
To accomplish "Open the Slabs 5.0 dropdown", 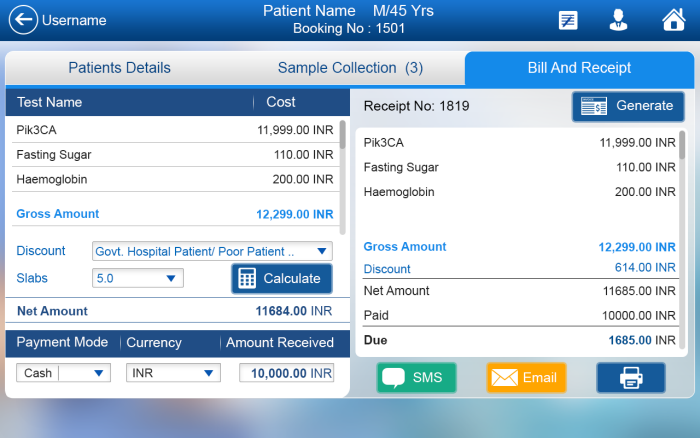I will click(x=138, y=278).
